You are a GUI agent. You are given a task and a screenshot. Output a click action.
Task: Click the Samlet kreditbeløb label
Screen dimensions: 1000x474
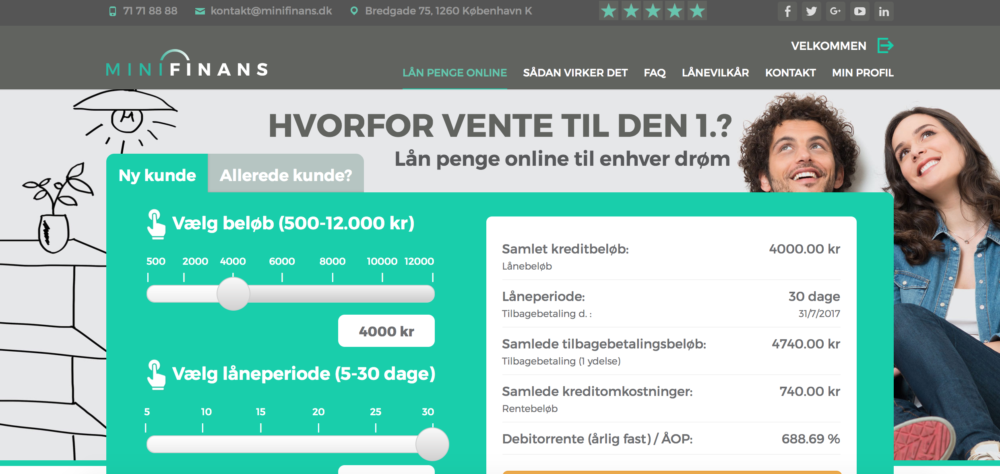565,249
